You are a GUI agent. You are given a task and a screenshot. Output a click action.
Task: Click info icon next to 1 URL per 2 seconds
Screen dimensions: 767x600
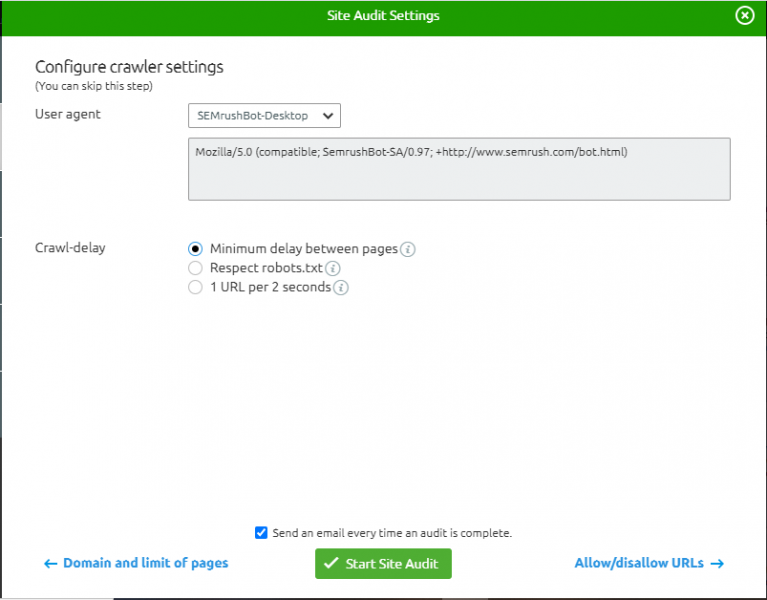(x=340, y=288)
